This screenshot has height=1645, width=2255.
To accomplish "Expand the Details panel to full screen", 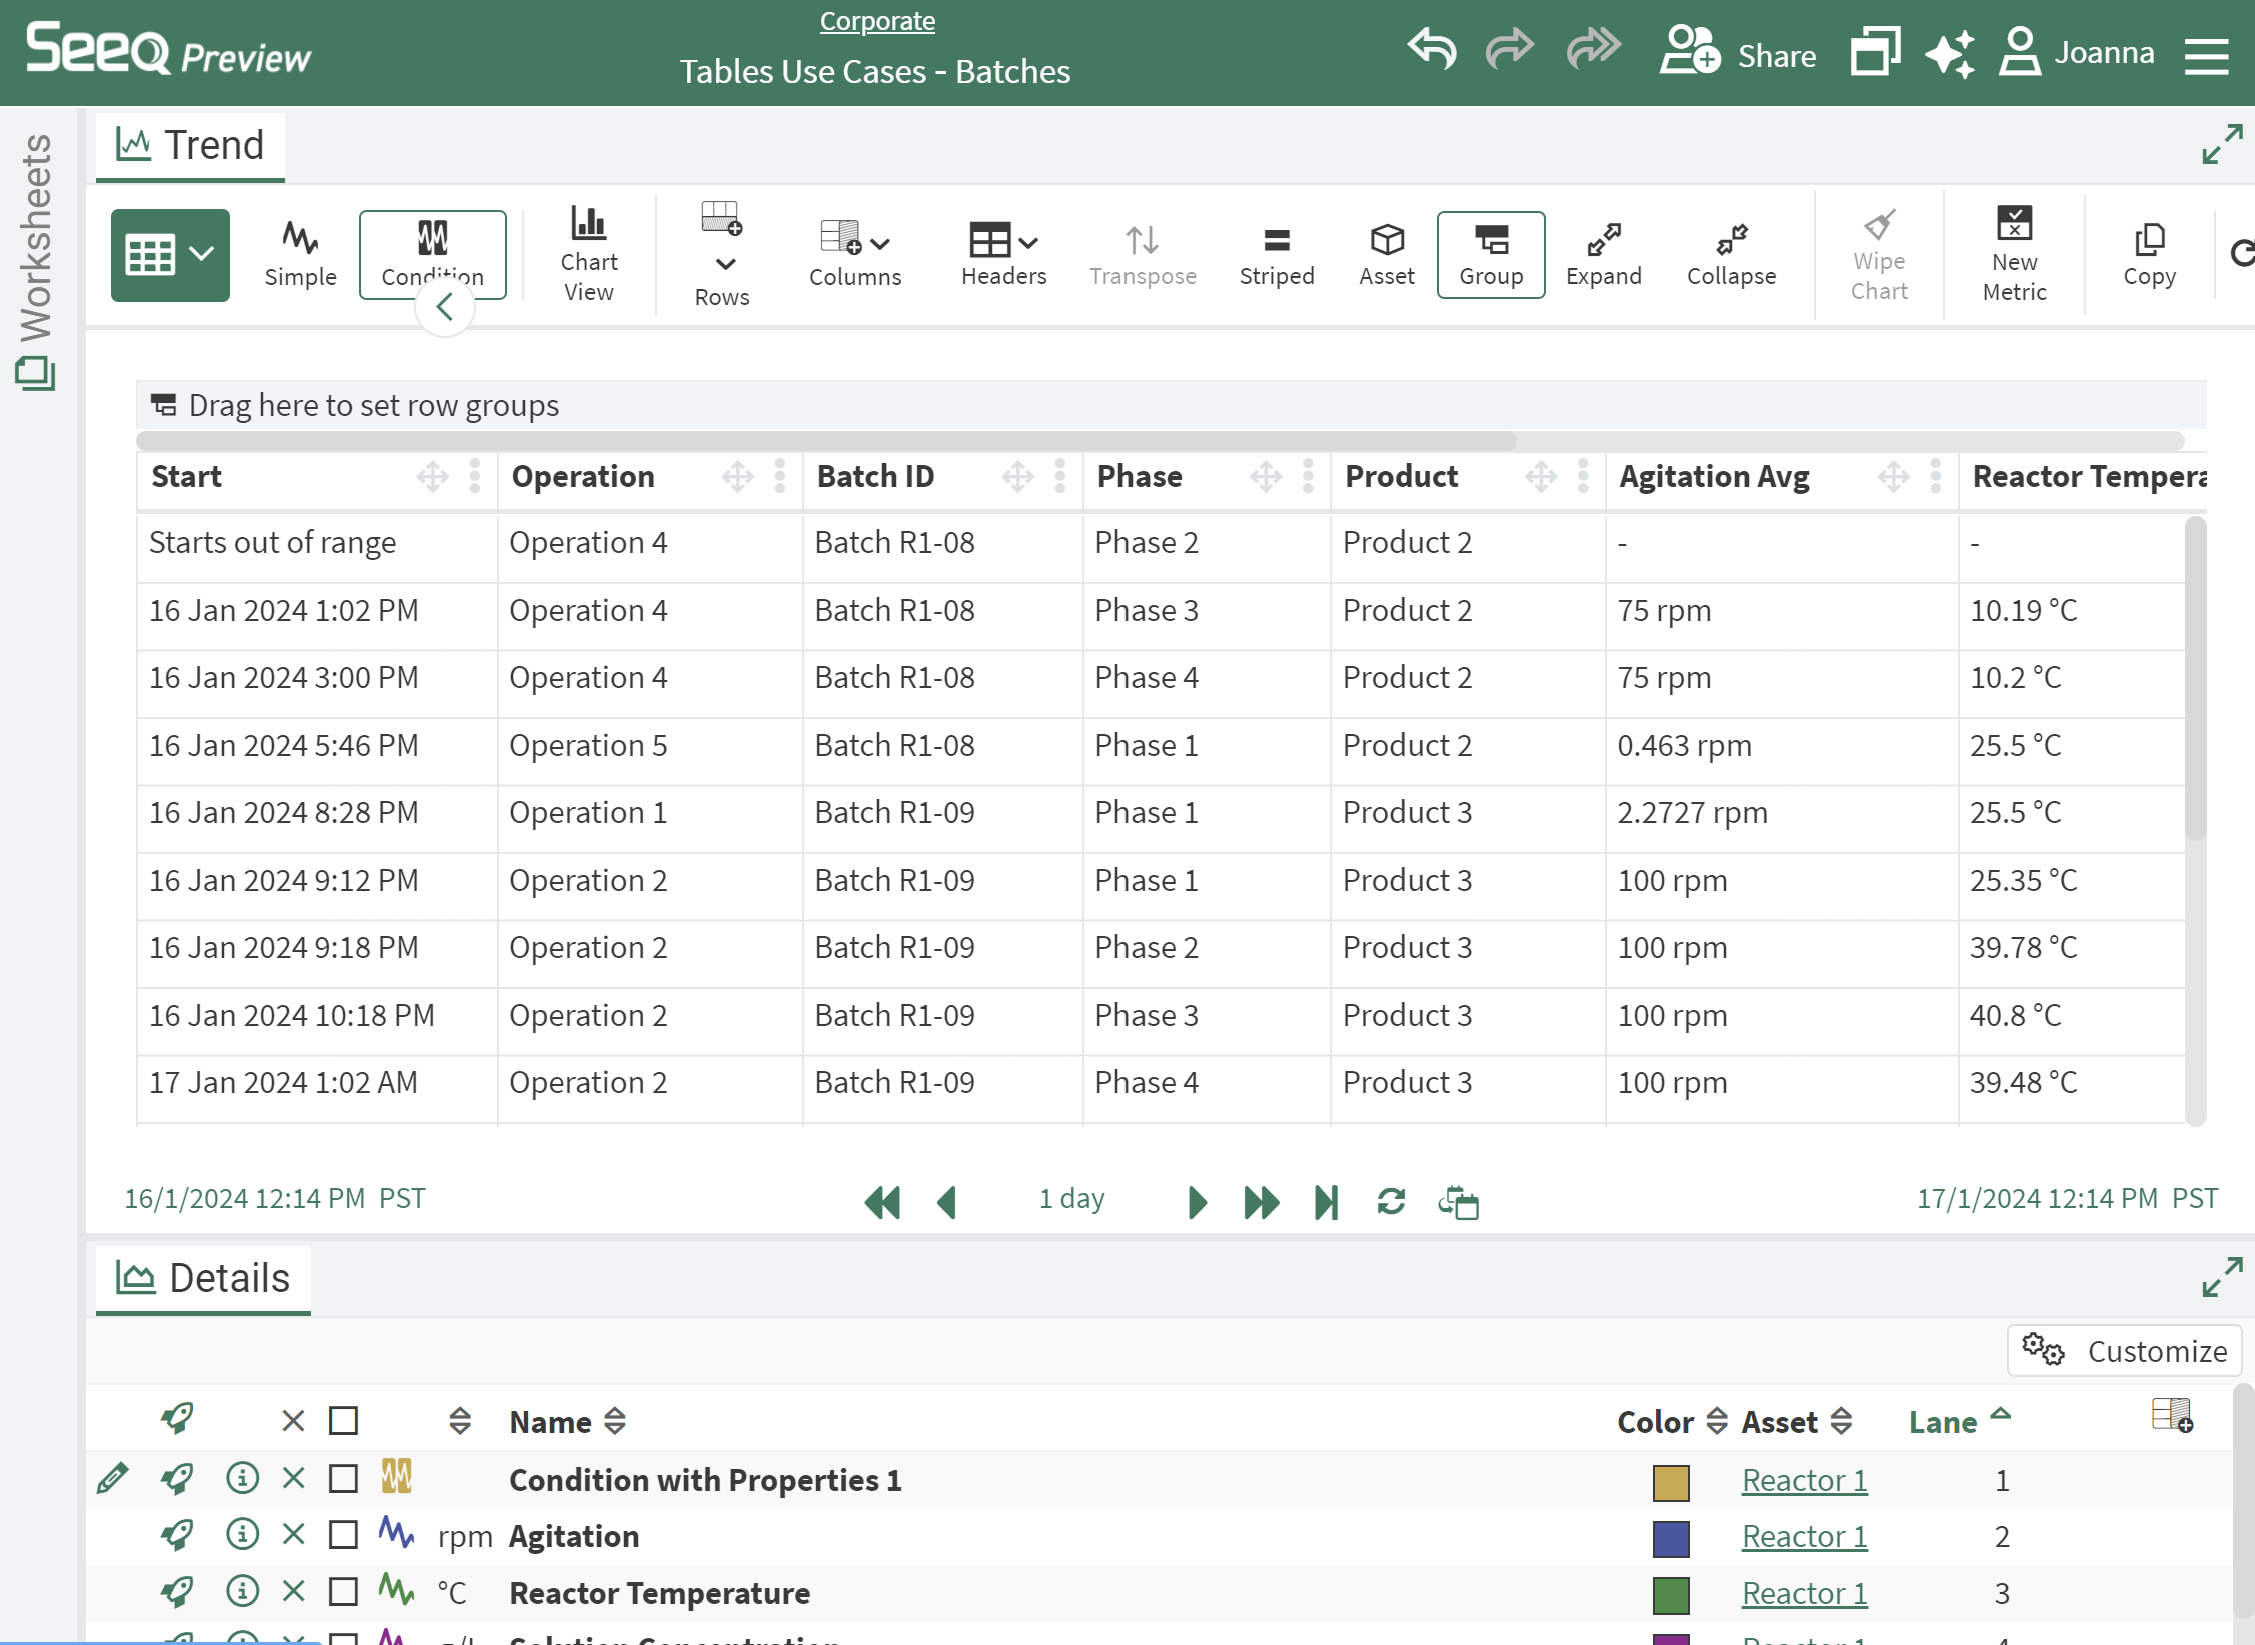I will tap(2222, 1278).
